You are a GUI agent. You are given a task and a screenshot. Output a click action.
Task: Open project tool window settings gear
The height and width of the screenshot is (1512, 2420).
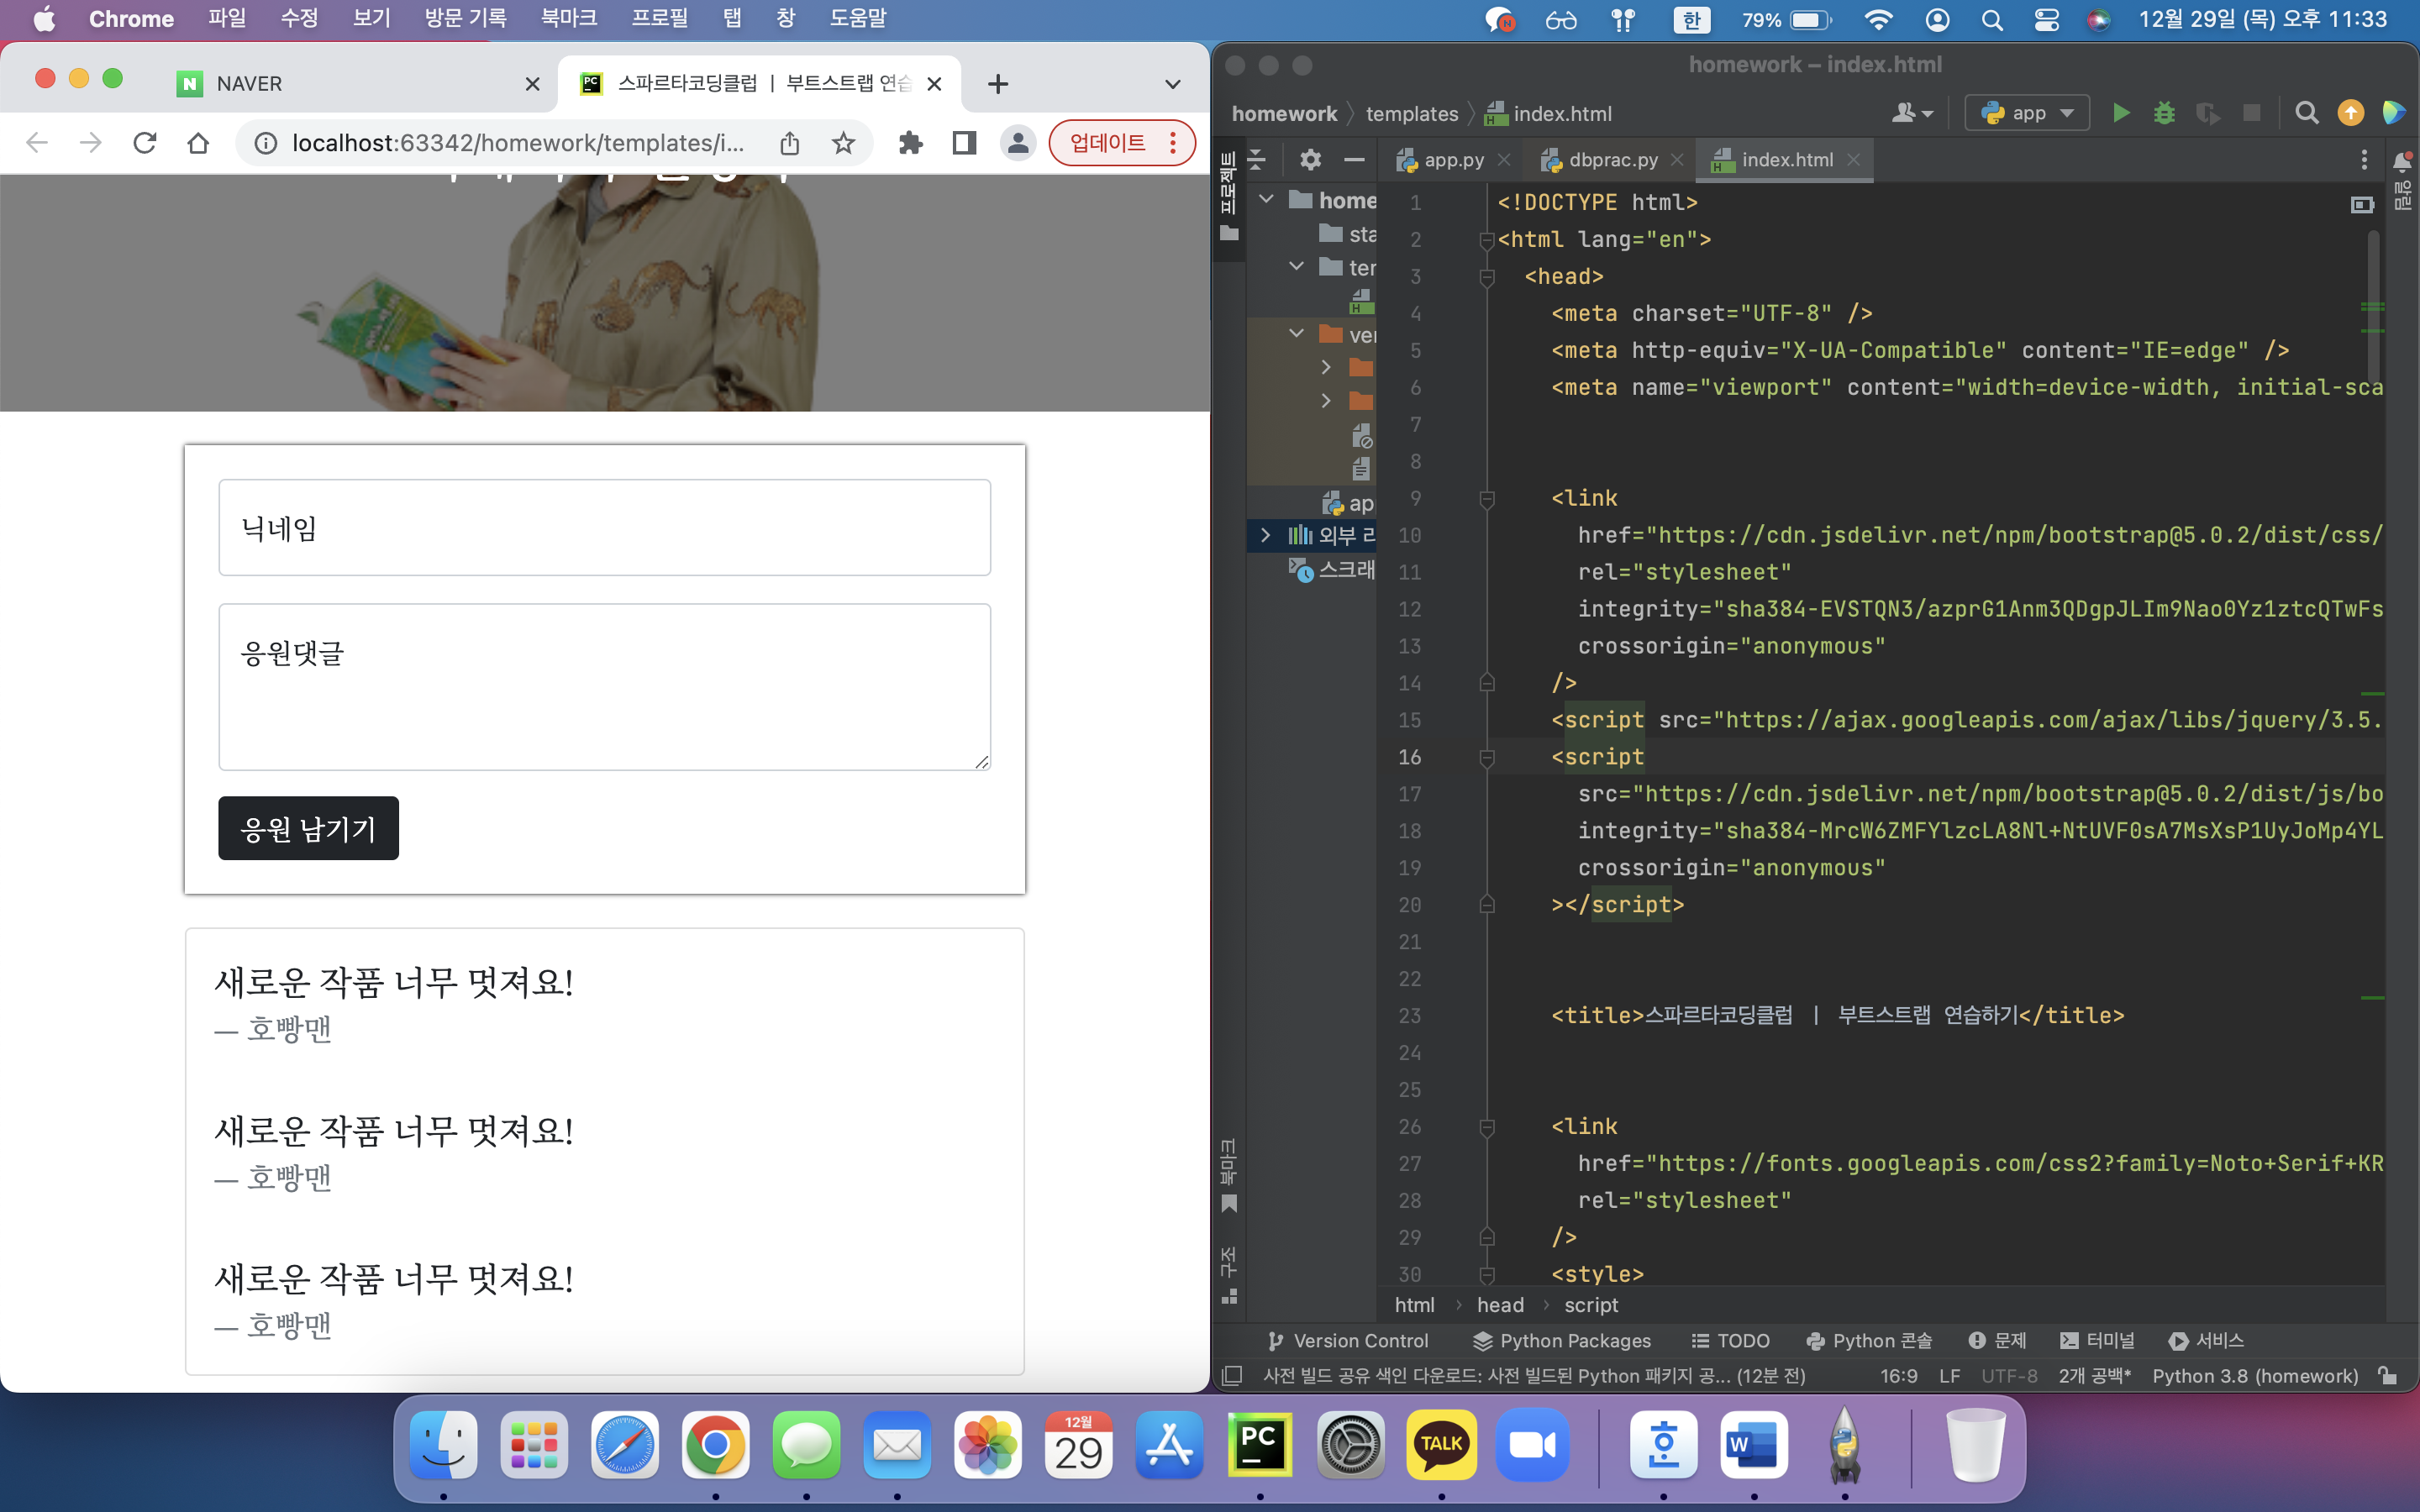pos(1310,159)
